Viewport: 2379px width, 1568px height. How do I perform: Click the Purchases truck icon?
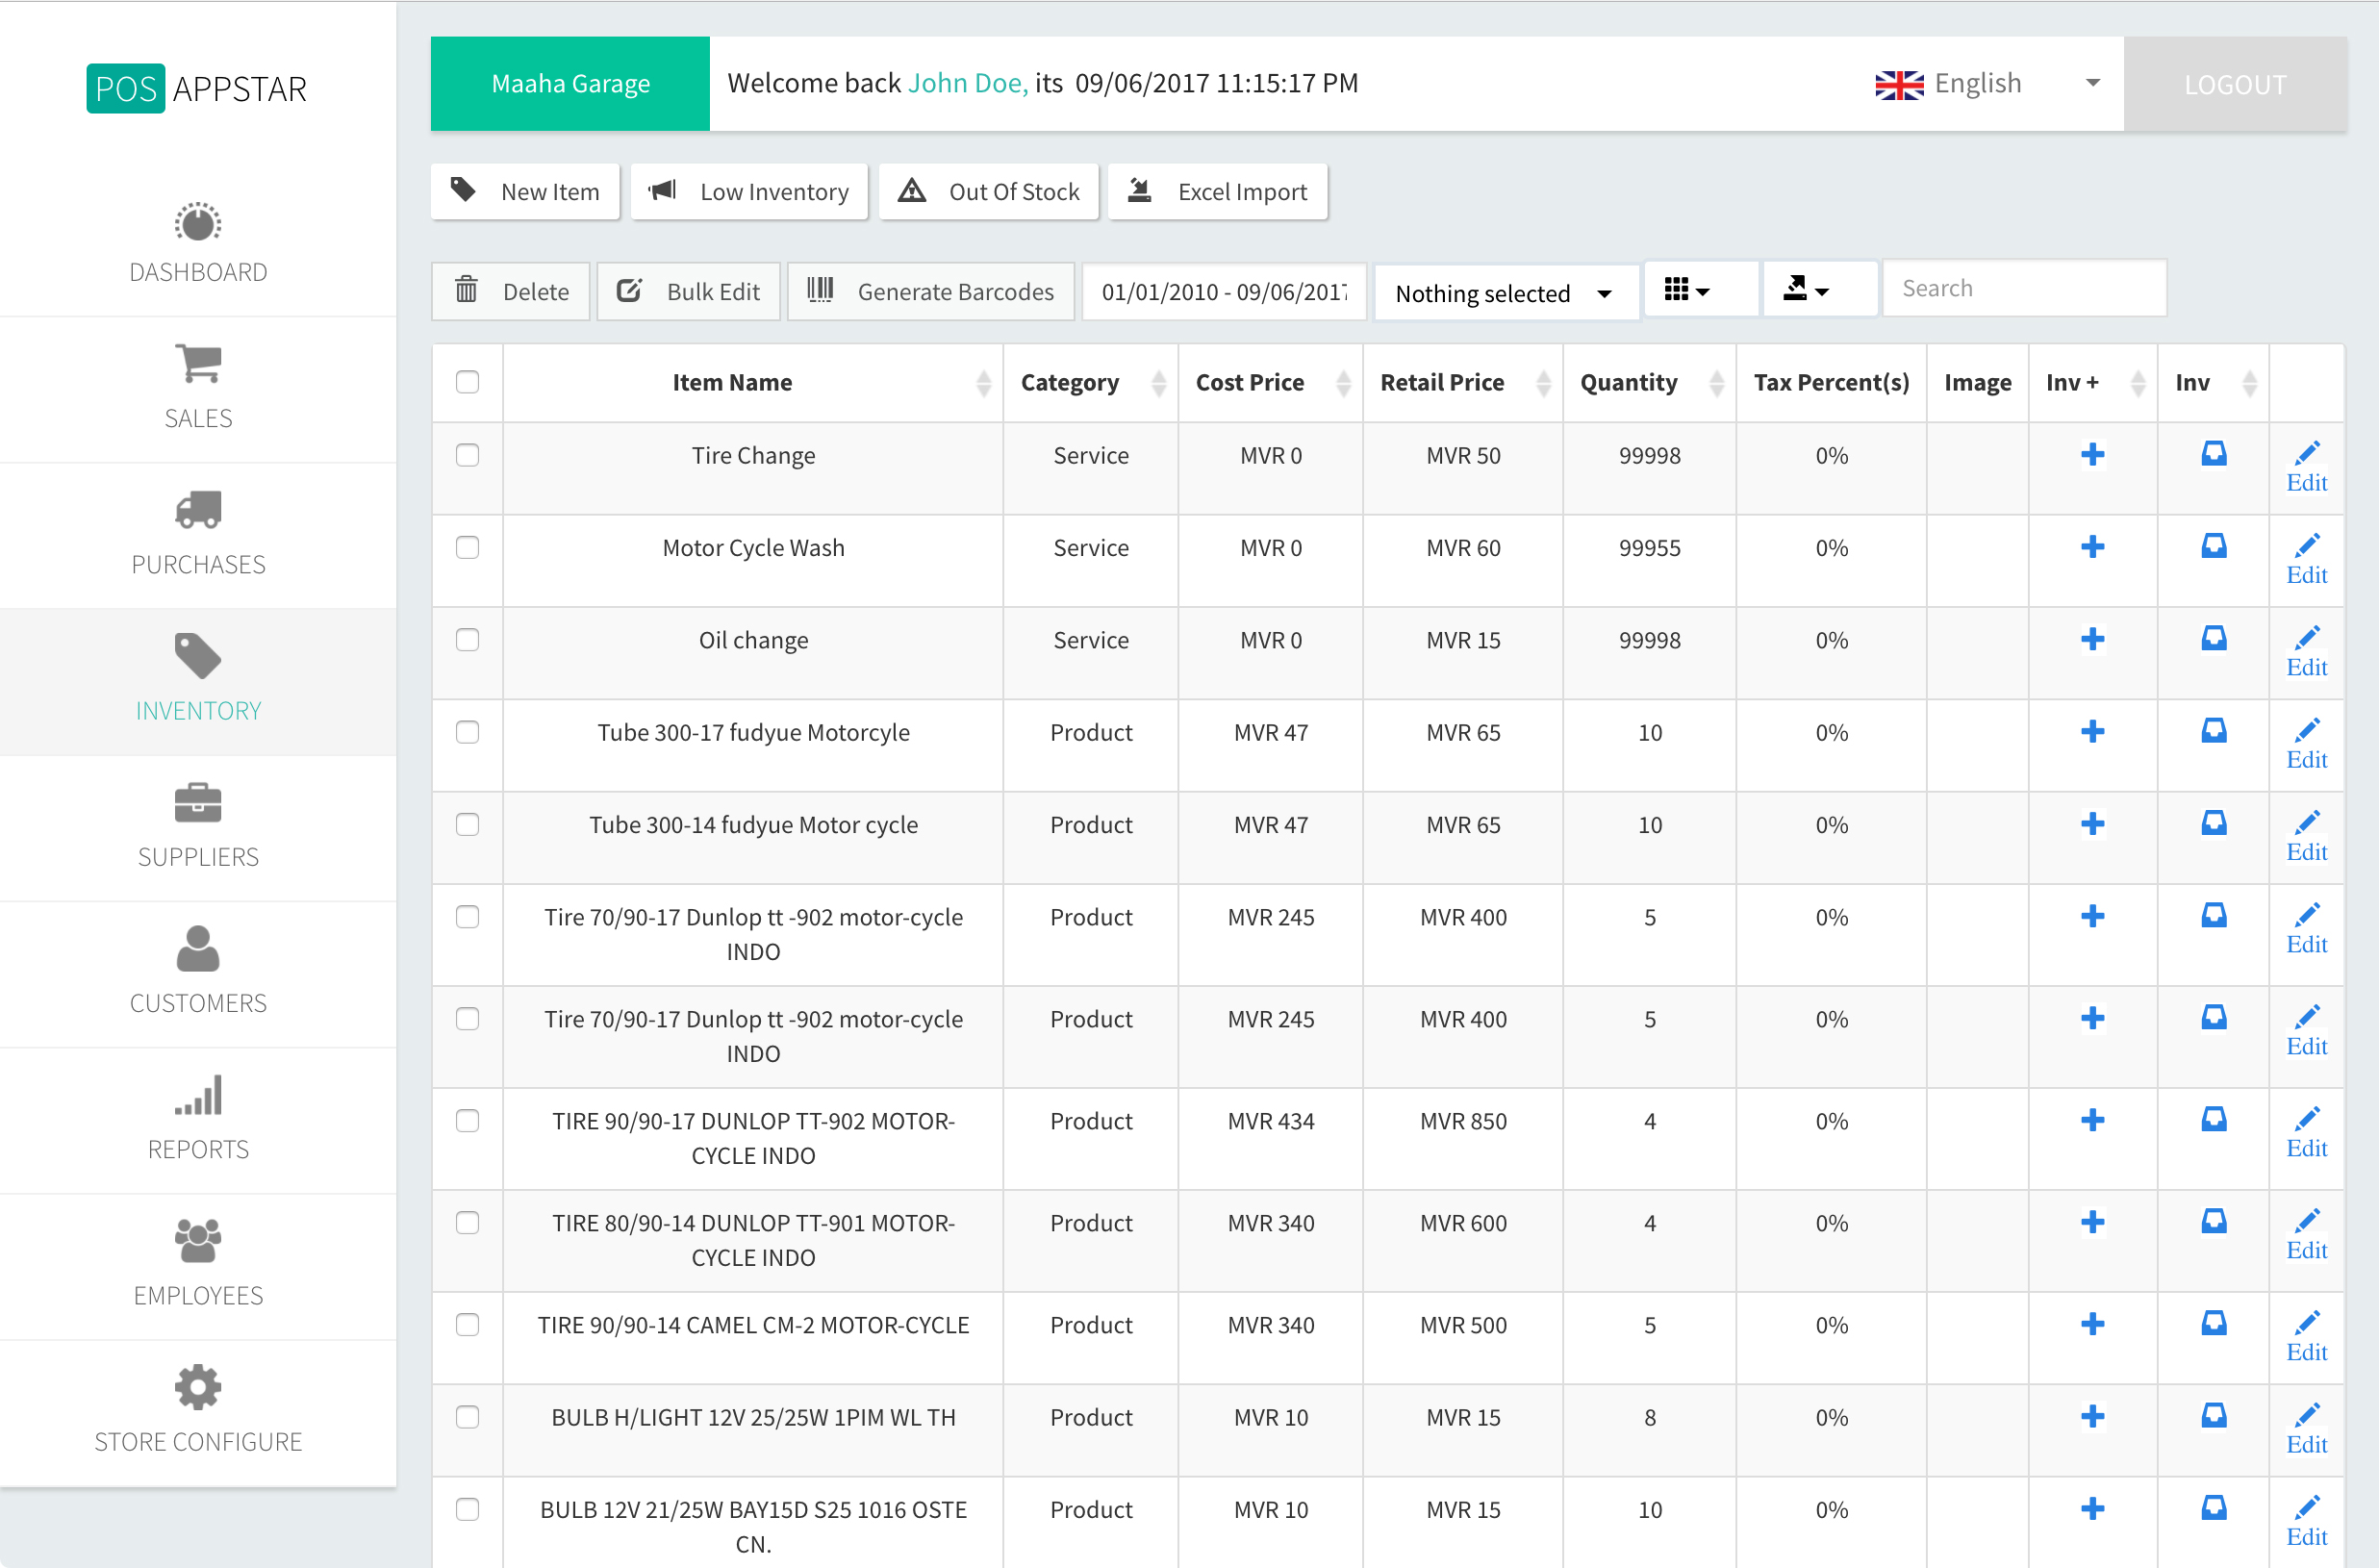pyautogui.click(x=198, y=510)
